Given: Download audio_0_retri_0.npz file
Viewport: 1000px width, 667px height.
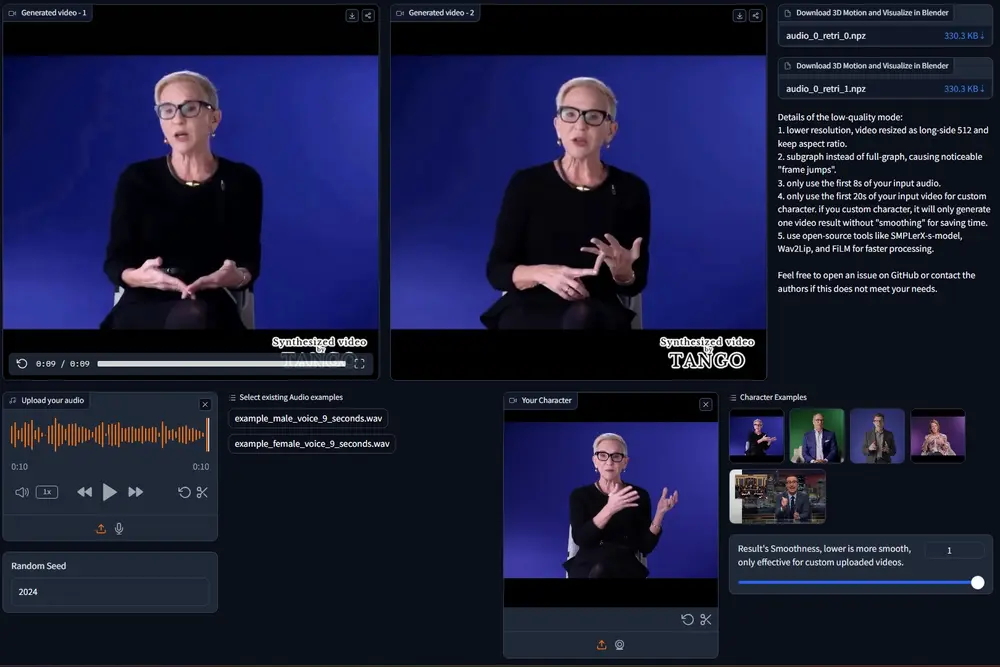Looking at the screenshot, I should 964,36.
